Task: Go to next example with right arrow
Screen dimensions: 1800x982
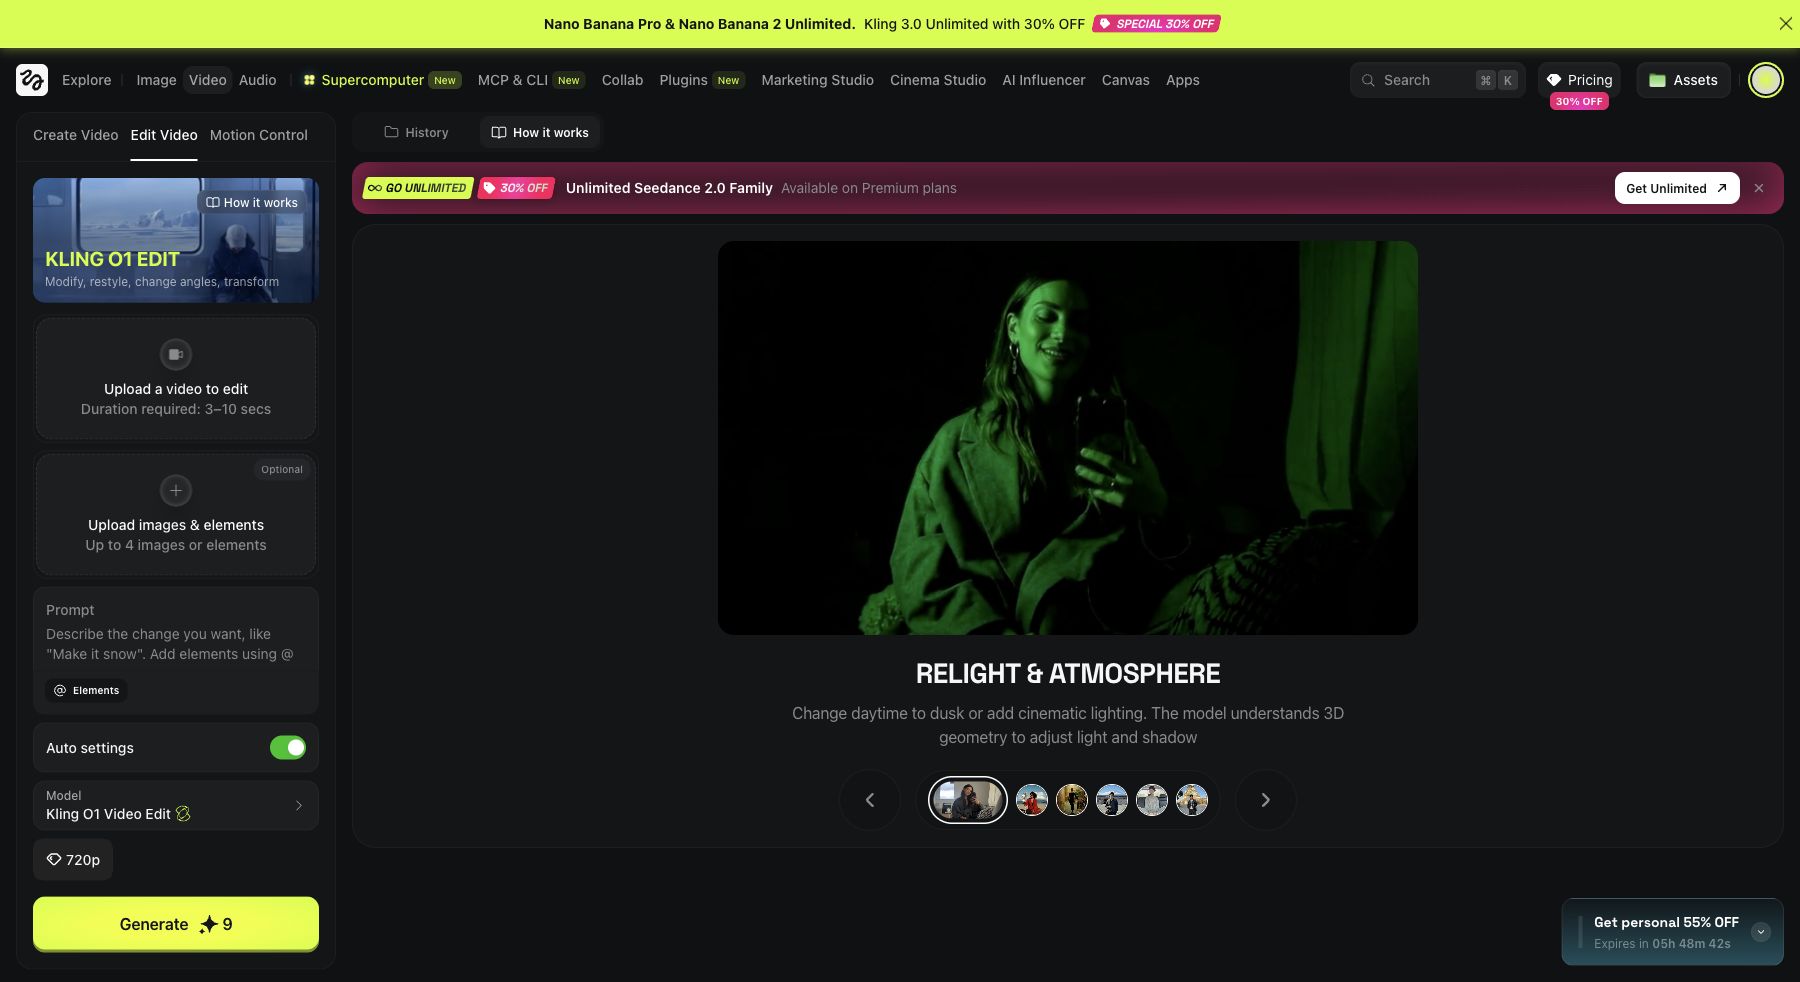Action: coord(1266,800)
